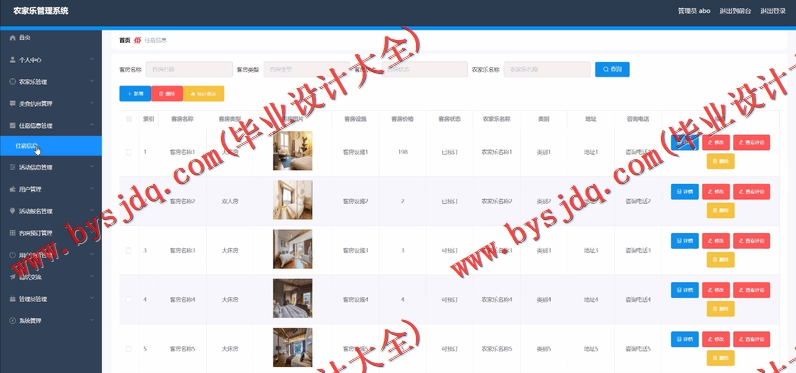Click the red 删除 button above the table

pos(167,94)
